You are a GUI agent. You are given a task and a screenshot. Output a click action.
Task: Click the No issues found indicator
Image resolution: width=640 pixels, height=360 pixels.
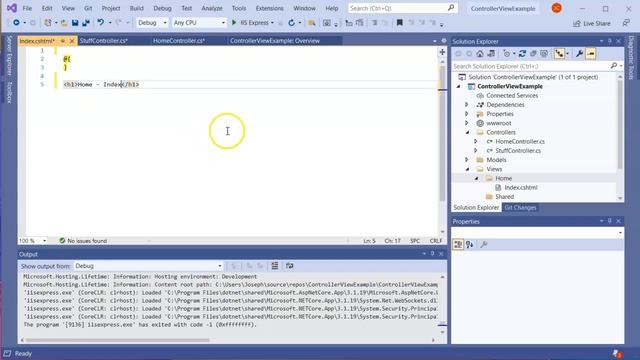83,241
